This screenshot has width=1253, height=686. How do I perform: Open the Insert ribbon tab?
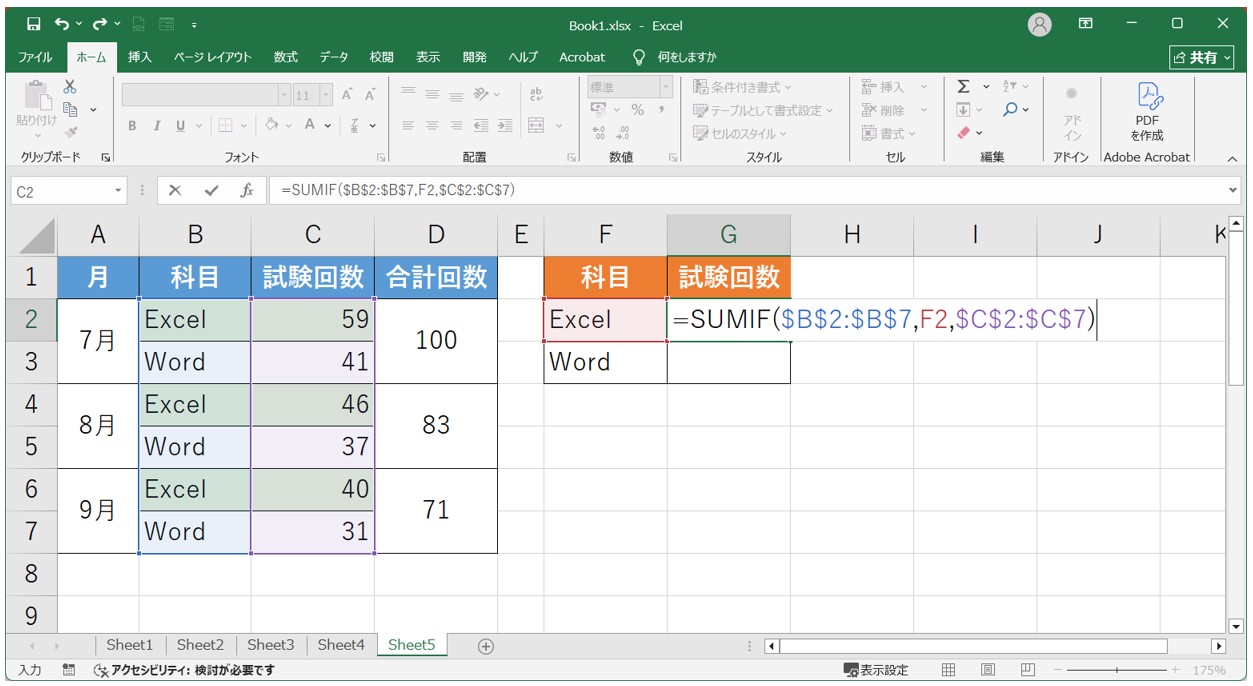point(140,57)
